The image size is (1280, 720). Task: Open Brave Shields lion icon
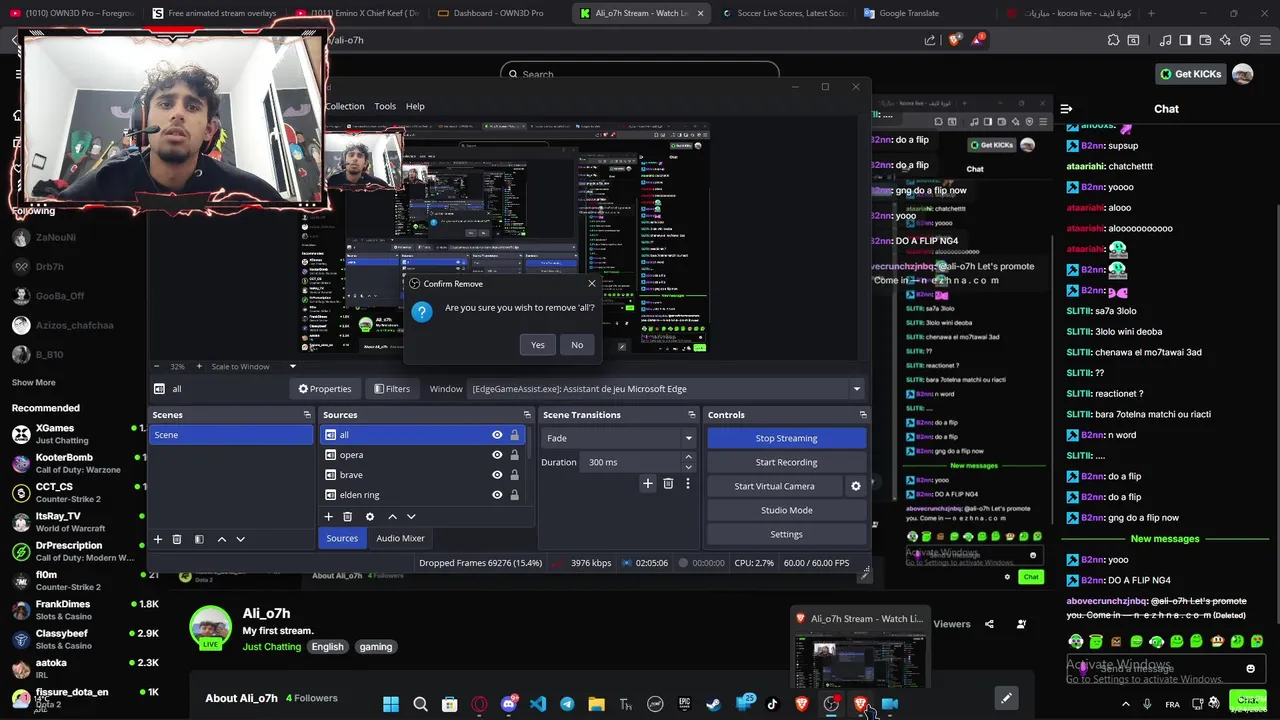pyautogui.click(x=955, y=40)
